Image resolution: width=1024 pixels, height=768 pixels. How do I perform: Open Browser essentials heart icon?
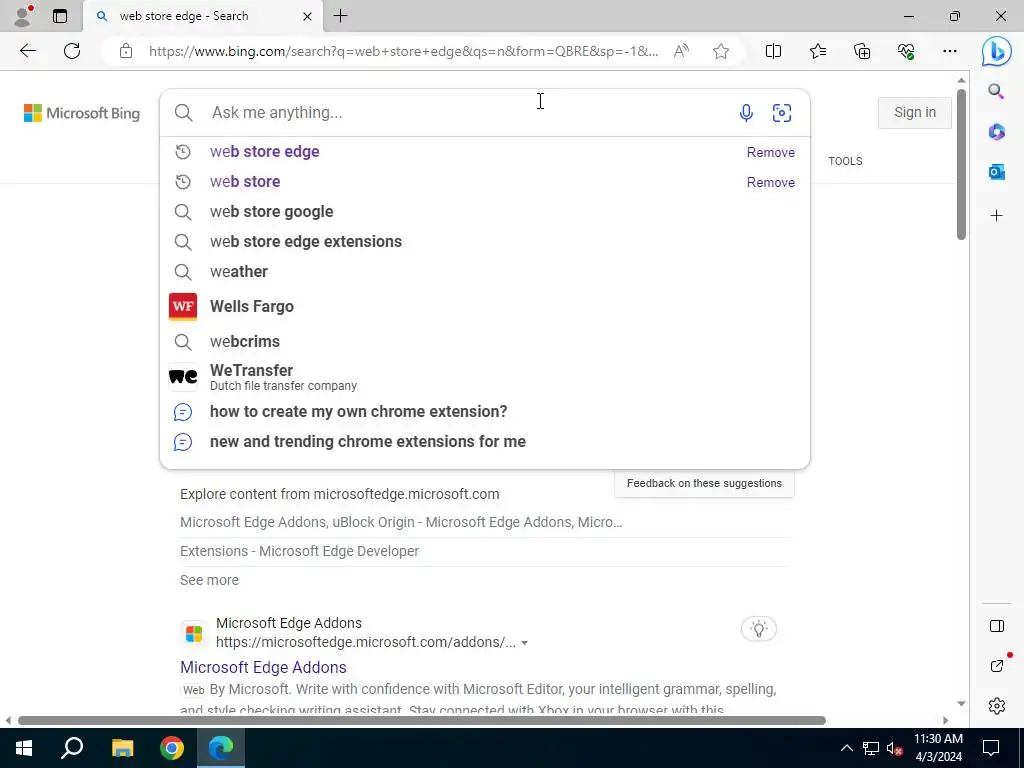[x=906, y=51]
